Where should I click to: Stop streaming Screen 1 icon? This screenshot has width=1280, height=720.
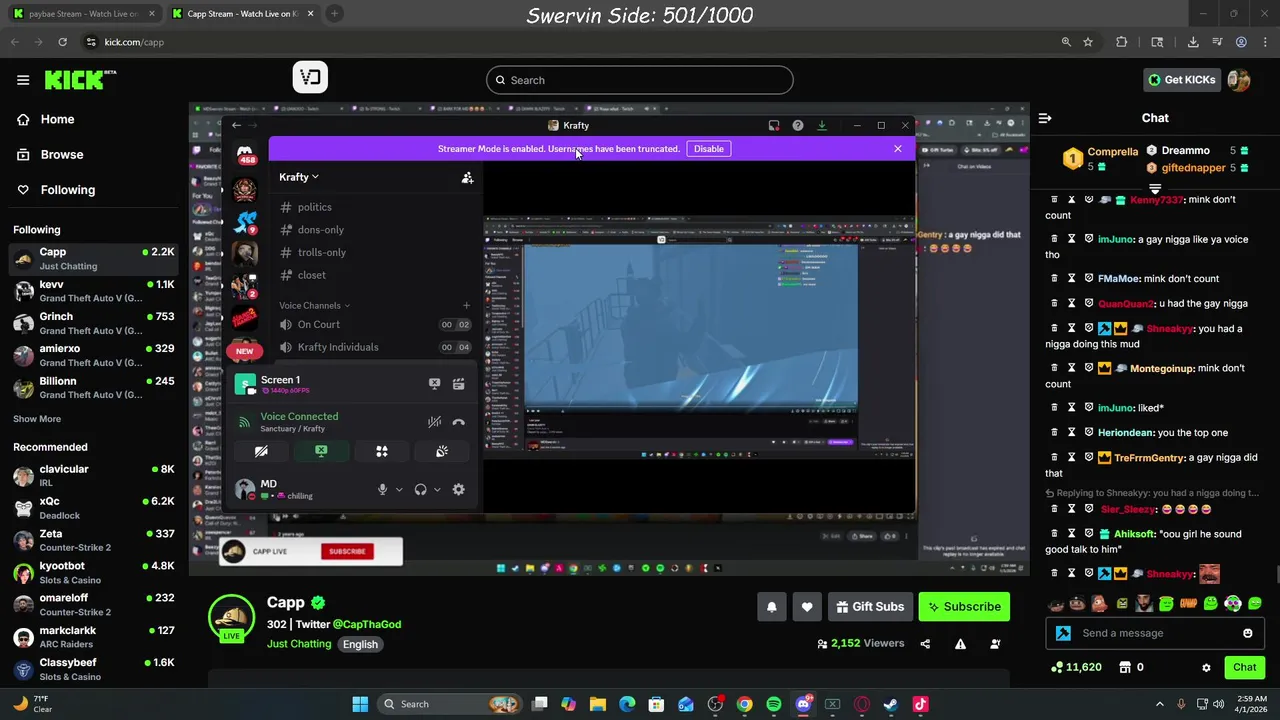(434, 383)
